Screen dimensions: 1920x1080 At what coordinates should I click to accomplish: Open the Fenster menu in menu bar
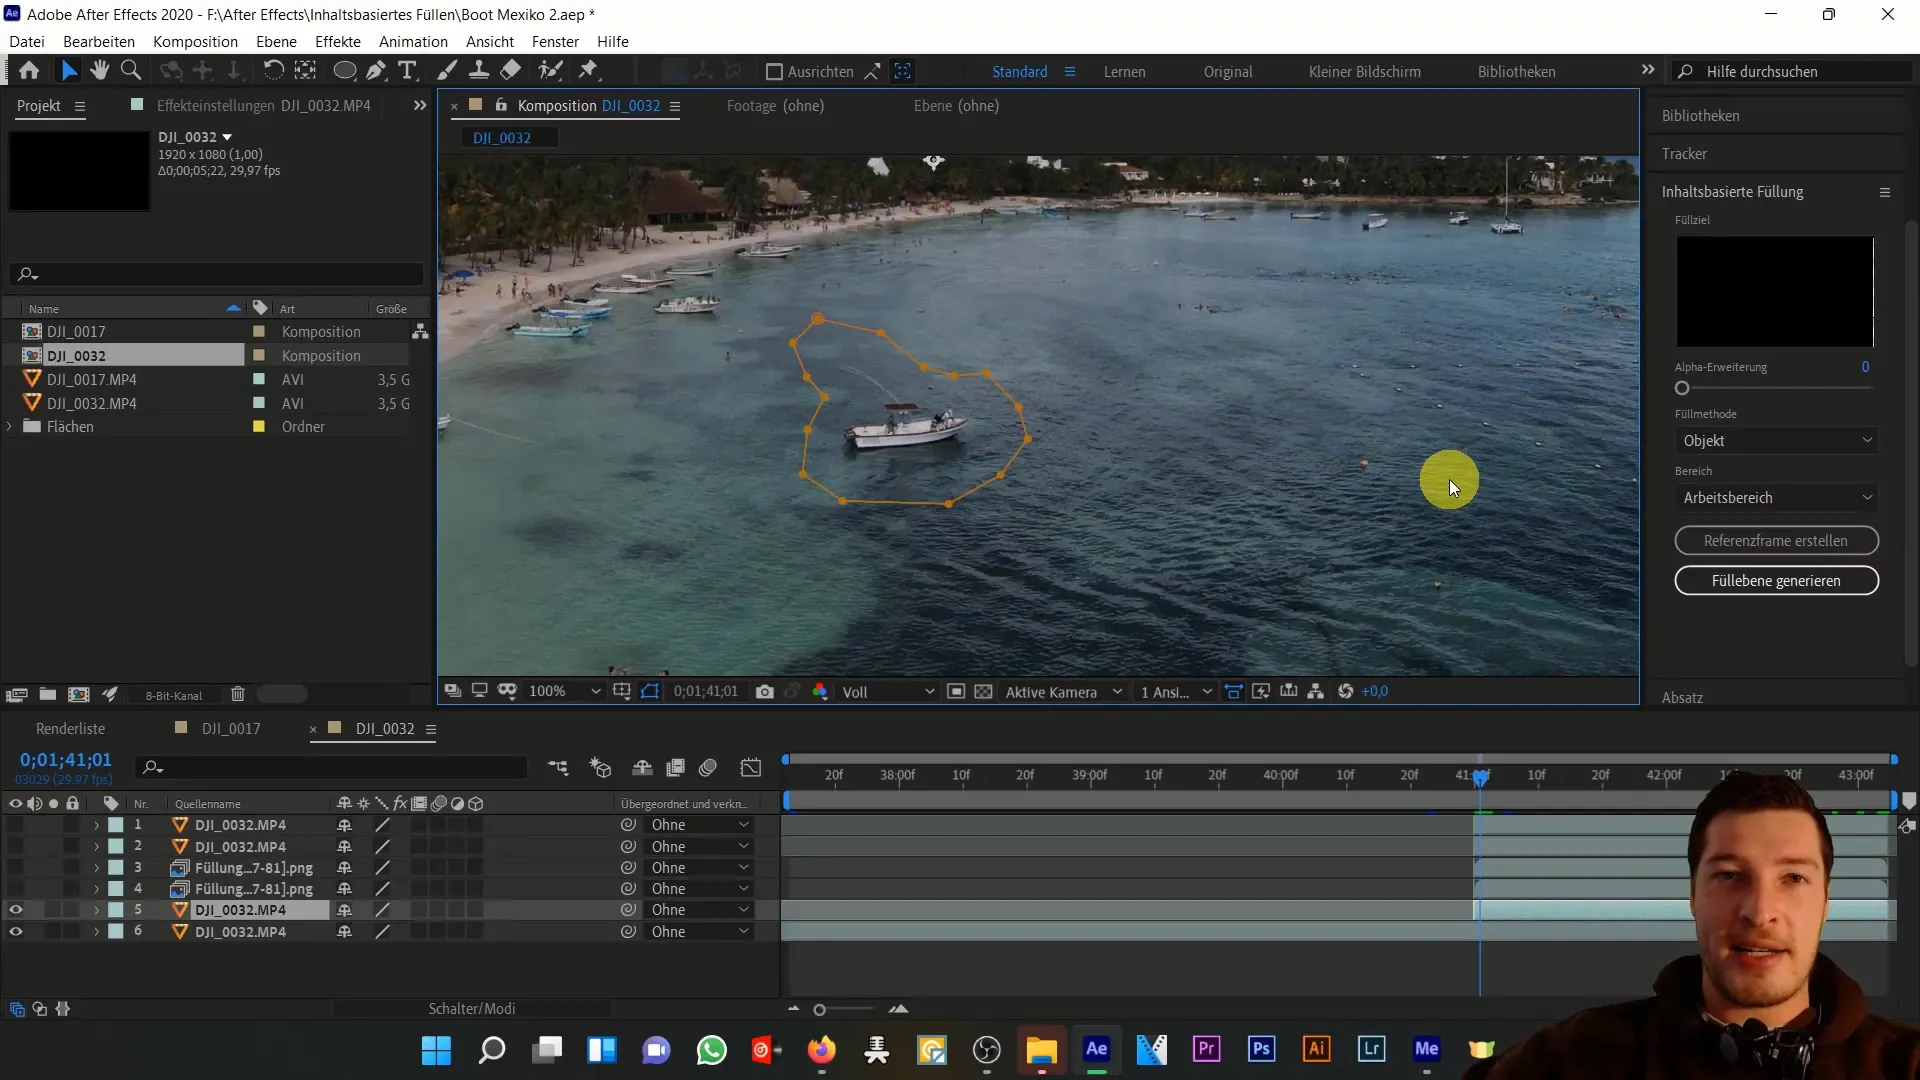(x=555, y=41)
